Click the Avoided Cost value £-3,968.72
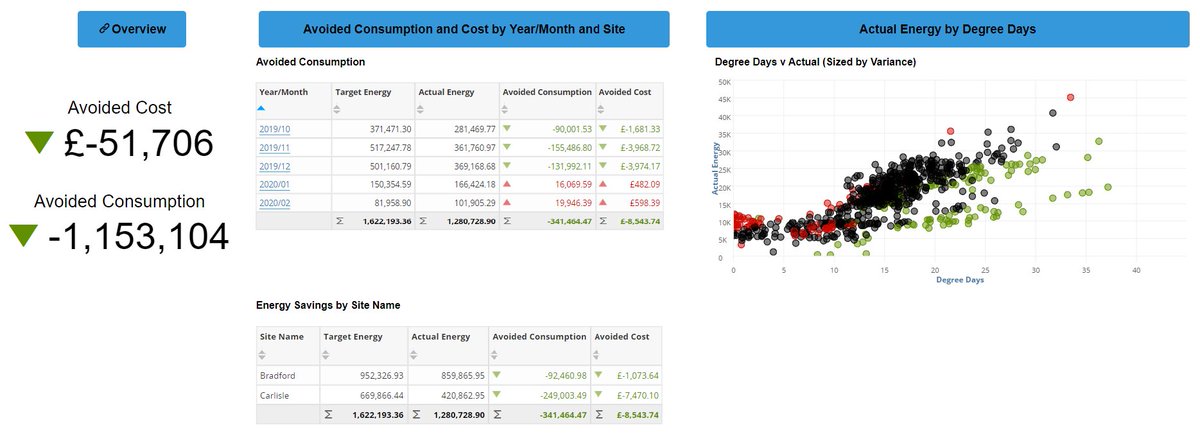This screenshot has height=441, width=1200. tap(638, 147)
